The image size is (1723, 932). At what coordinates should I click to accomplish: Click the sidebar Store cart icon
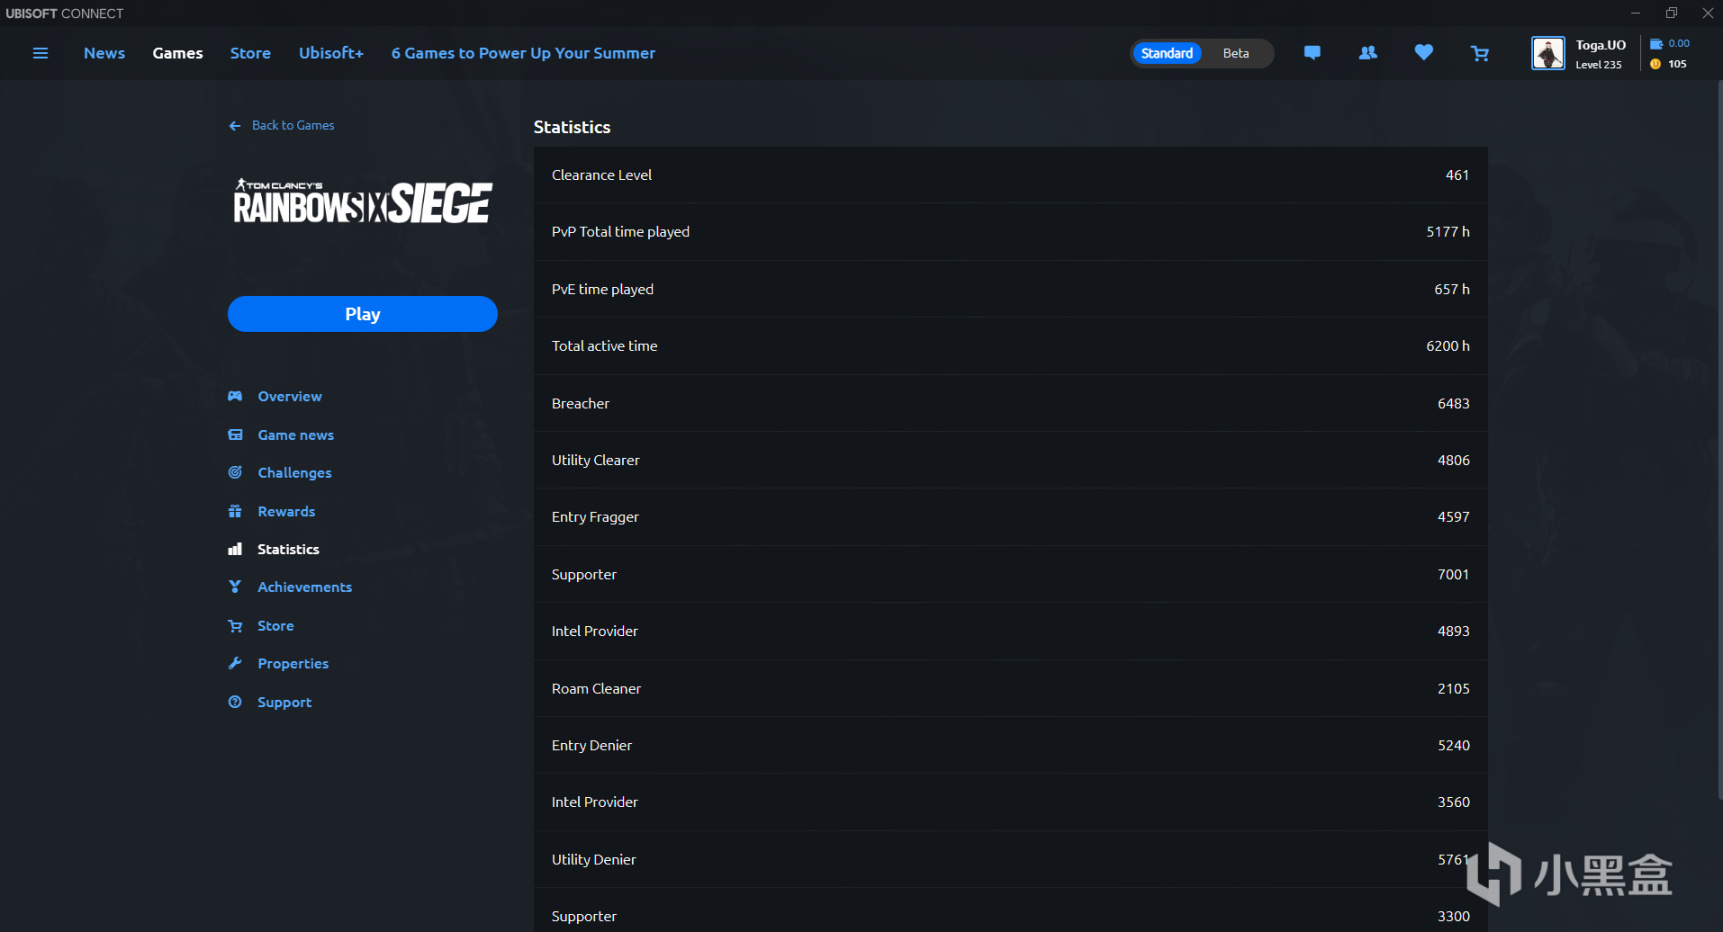[x=235, y=626]
